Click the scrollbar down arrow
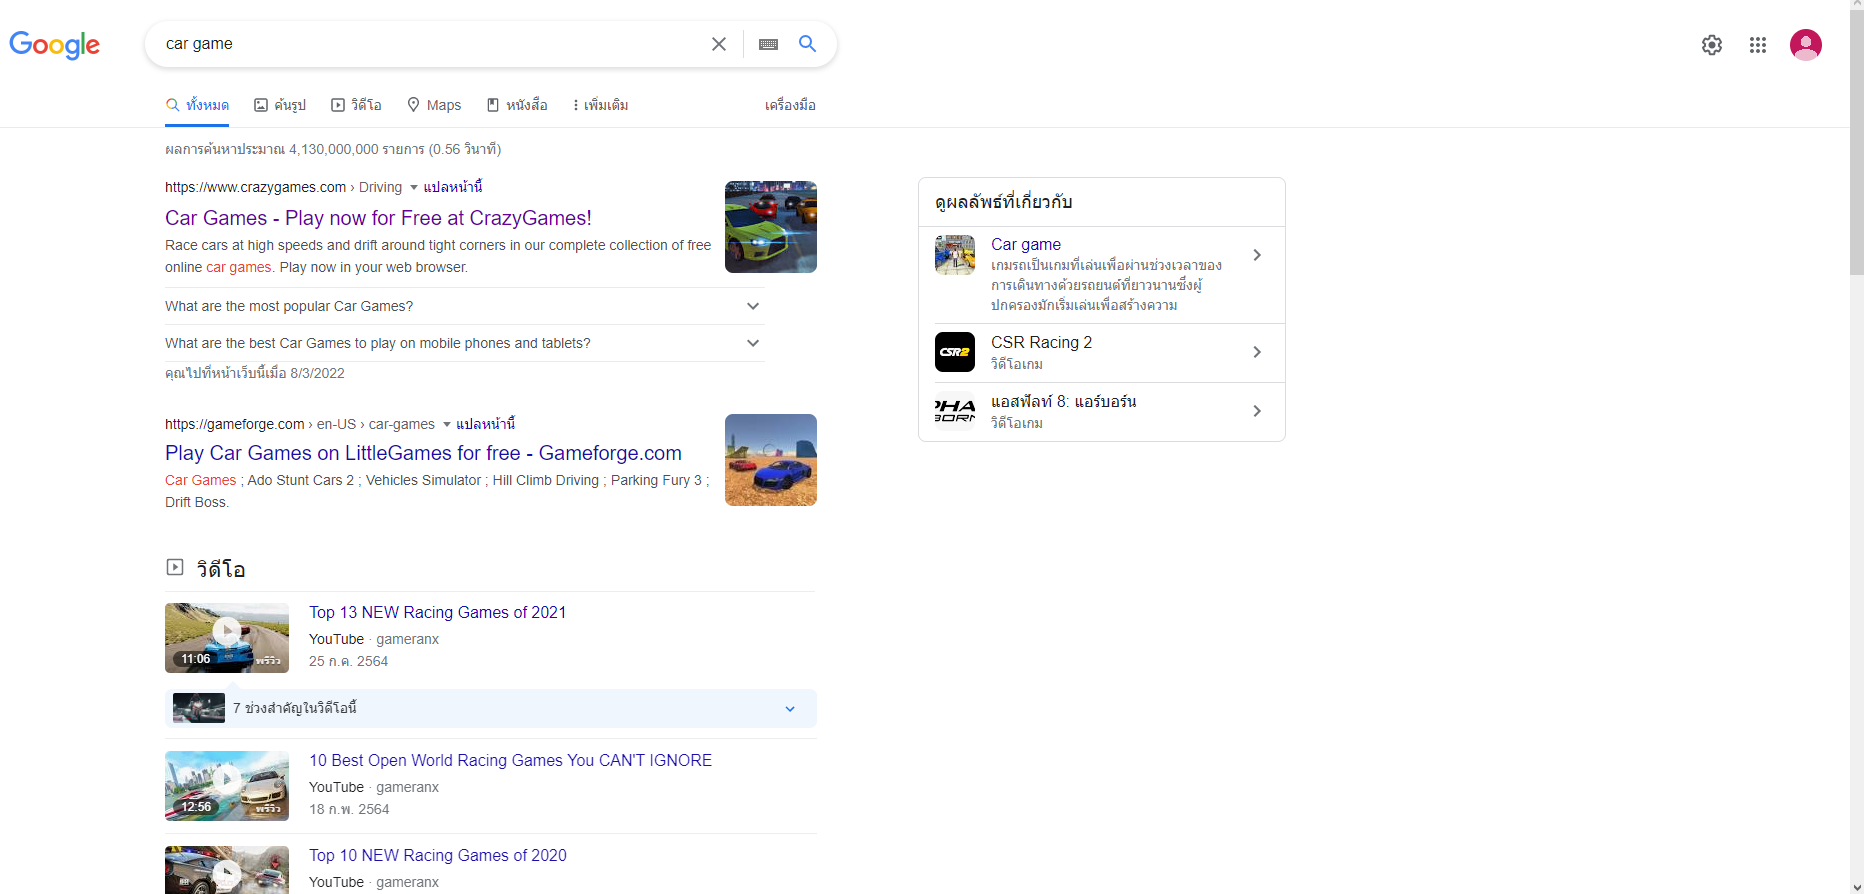 tap(1857, 886)
